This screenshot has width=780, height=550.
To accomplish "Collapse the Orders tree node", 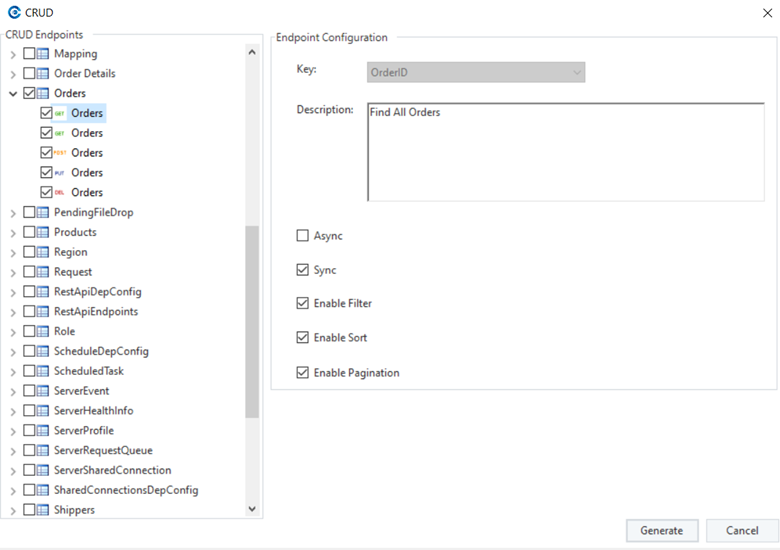I will pyautogui.click(x=13, y=94).
